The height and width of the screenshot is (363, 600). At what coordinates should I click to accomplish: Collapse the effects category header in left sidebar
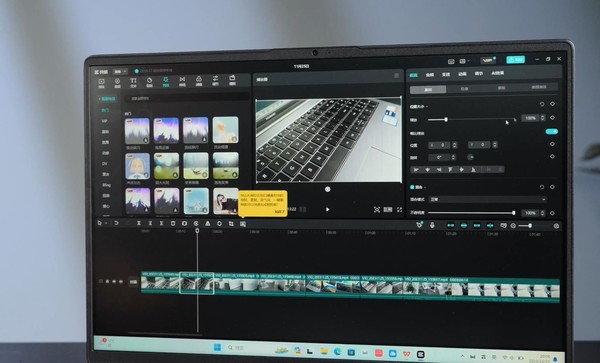[x=107, y=99]
